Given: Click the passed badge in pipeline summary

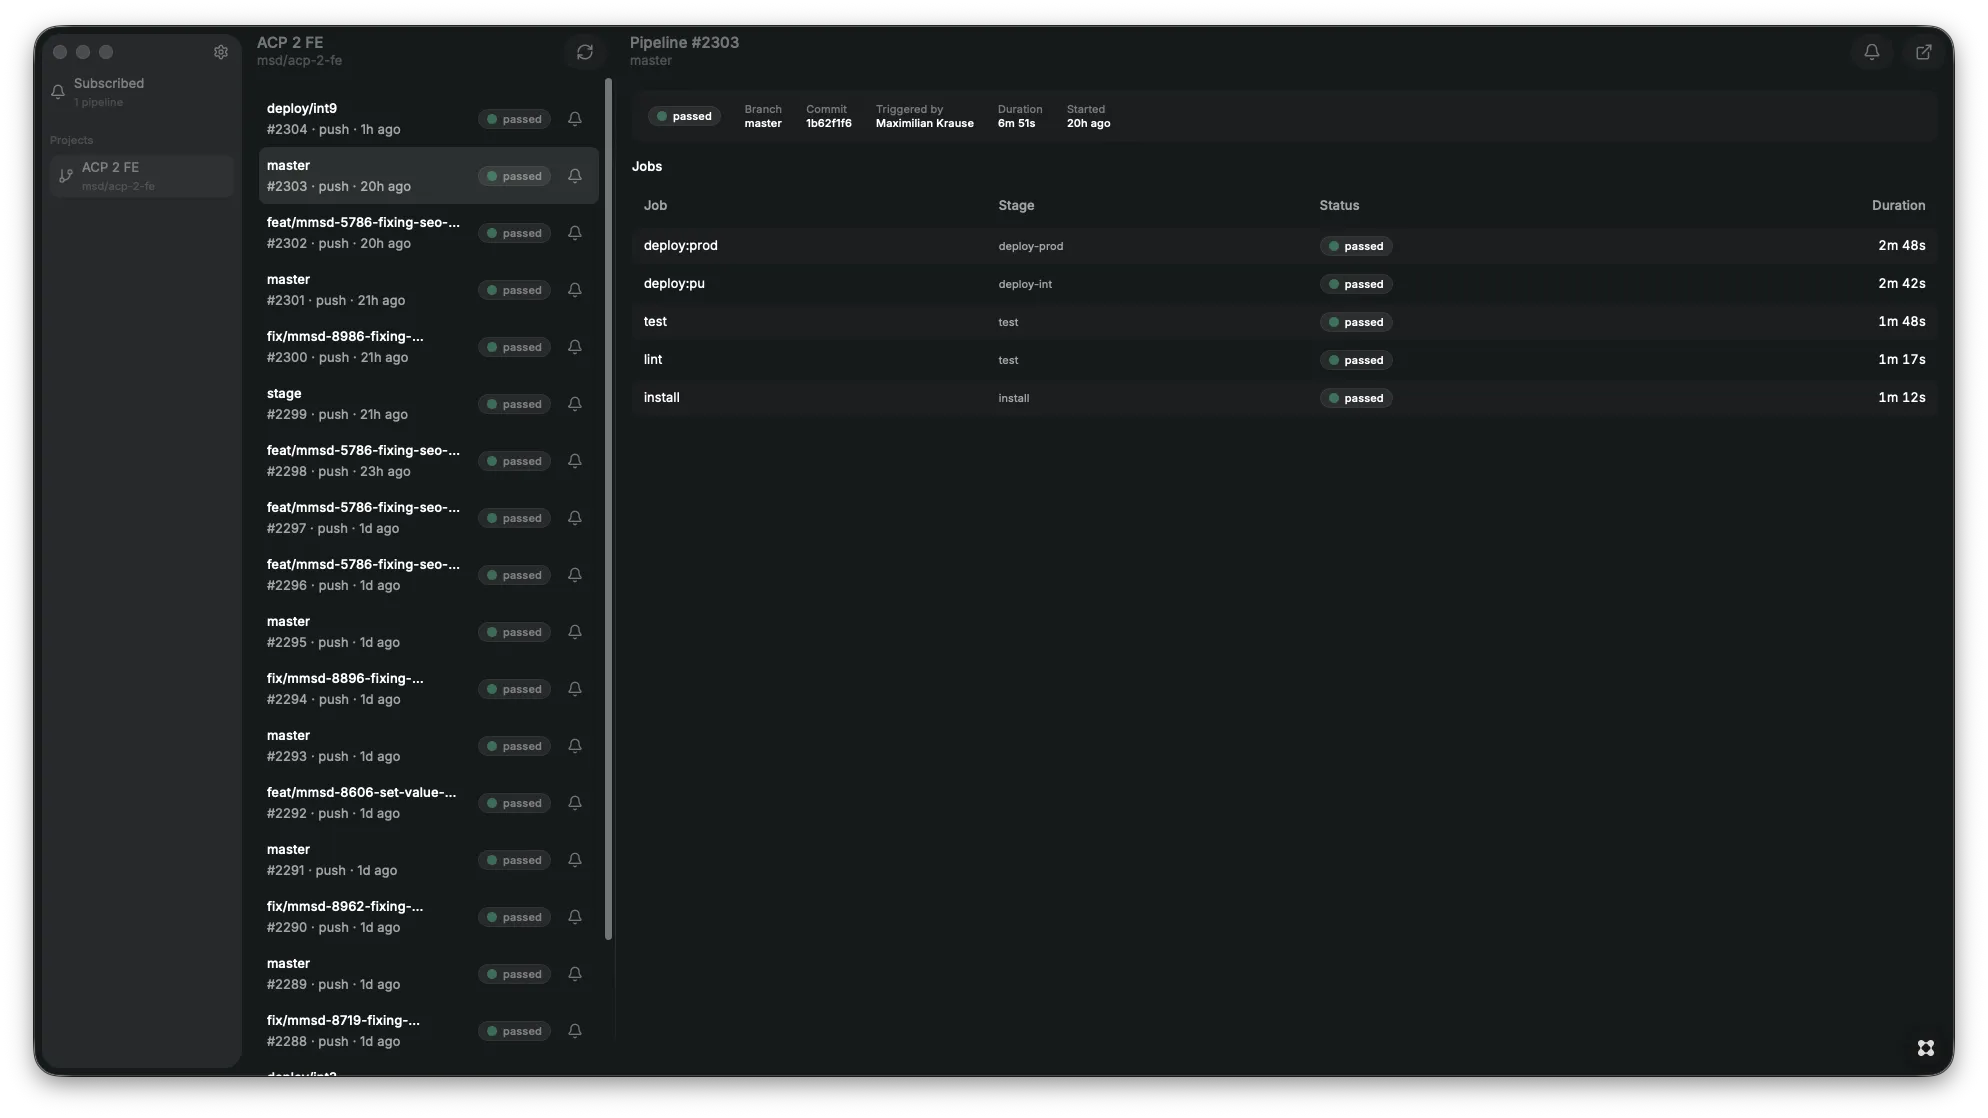Looking at the screenshot, I should (684, 117).
